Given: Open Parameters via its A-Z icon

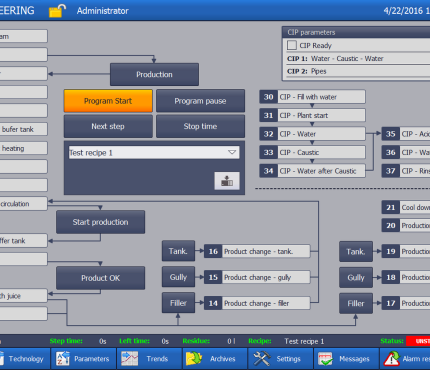Looking at the screenshot, I should click(62, 359).
